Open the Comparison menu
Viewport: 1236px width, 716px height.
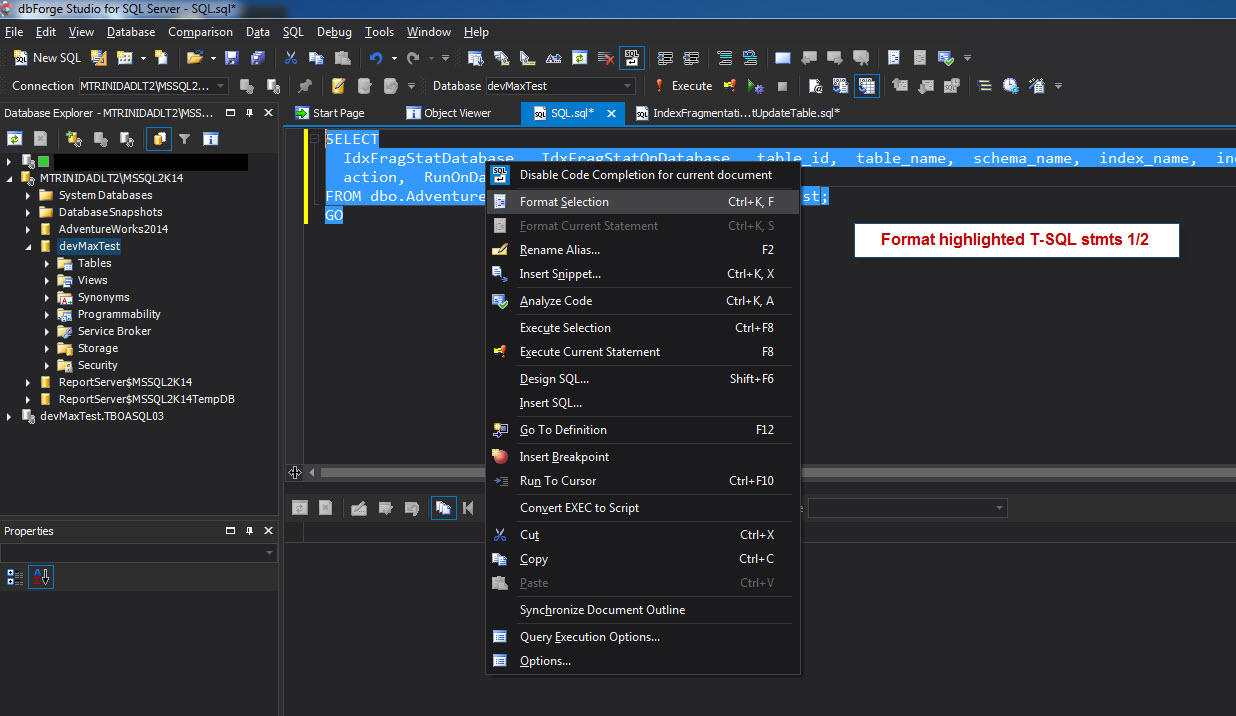(200, 32)
